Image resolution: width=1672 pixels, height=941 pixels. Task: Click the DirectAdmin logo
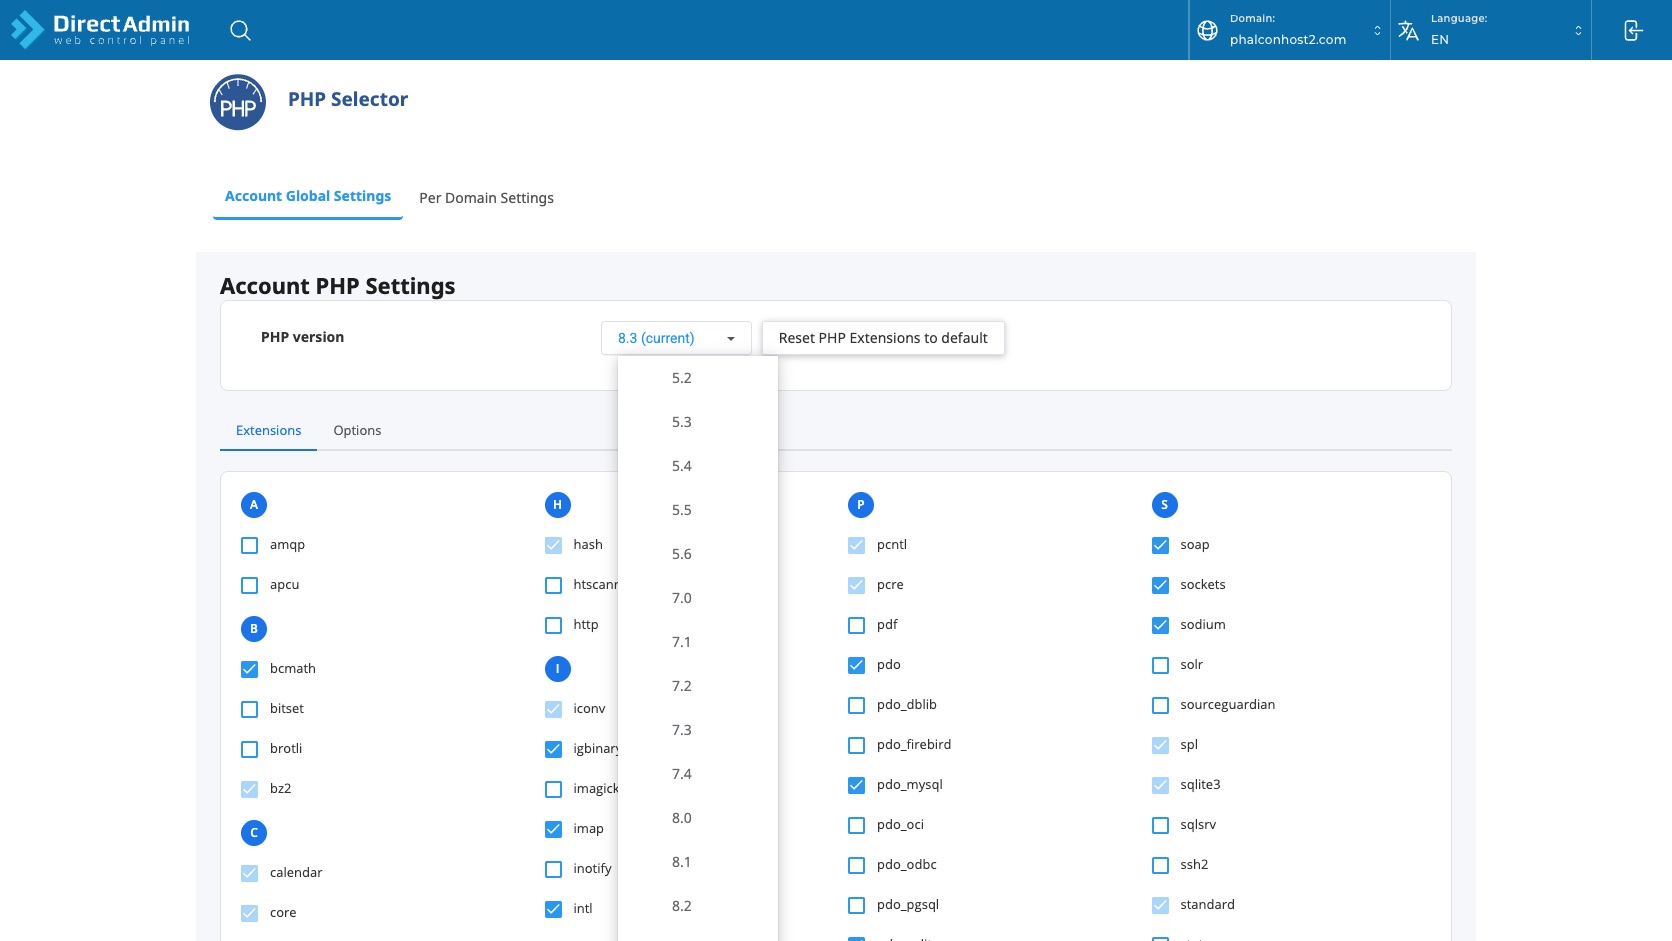(100, 30)
